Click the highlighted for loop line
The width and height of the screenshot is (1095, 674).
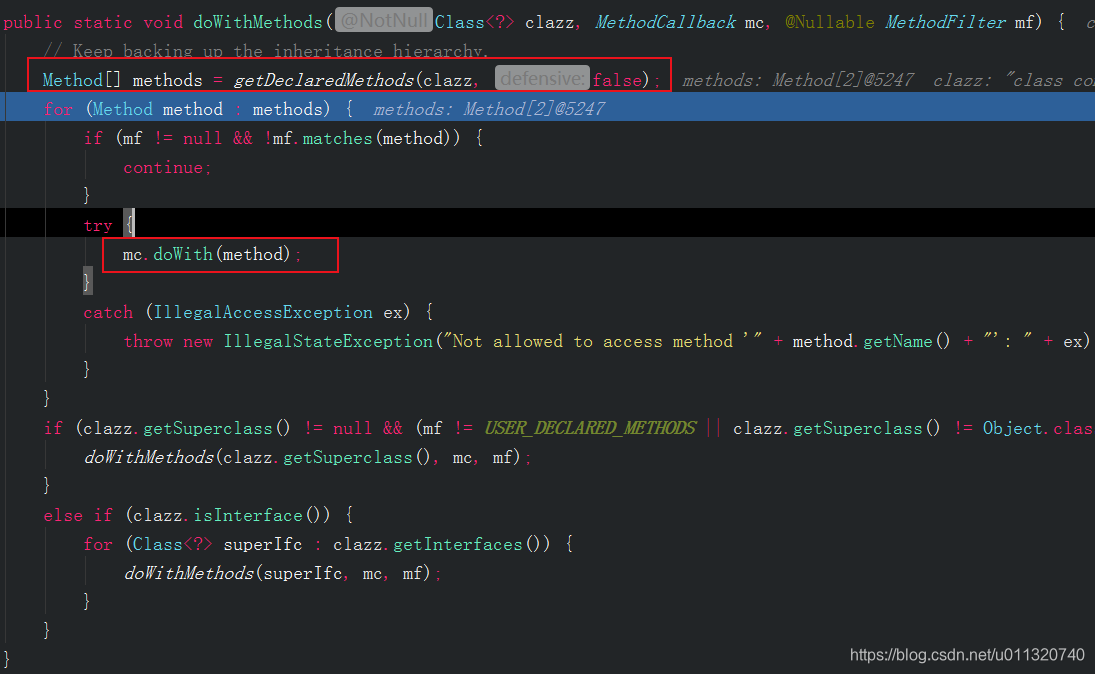(200, 108)
